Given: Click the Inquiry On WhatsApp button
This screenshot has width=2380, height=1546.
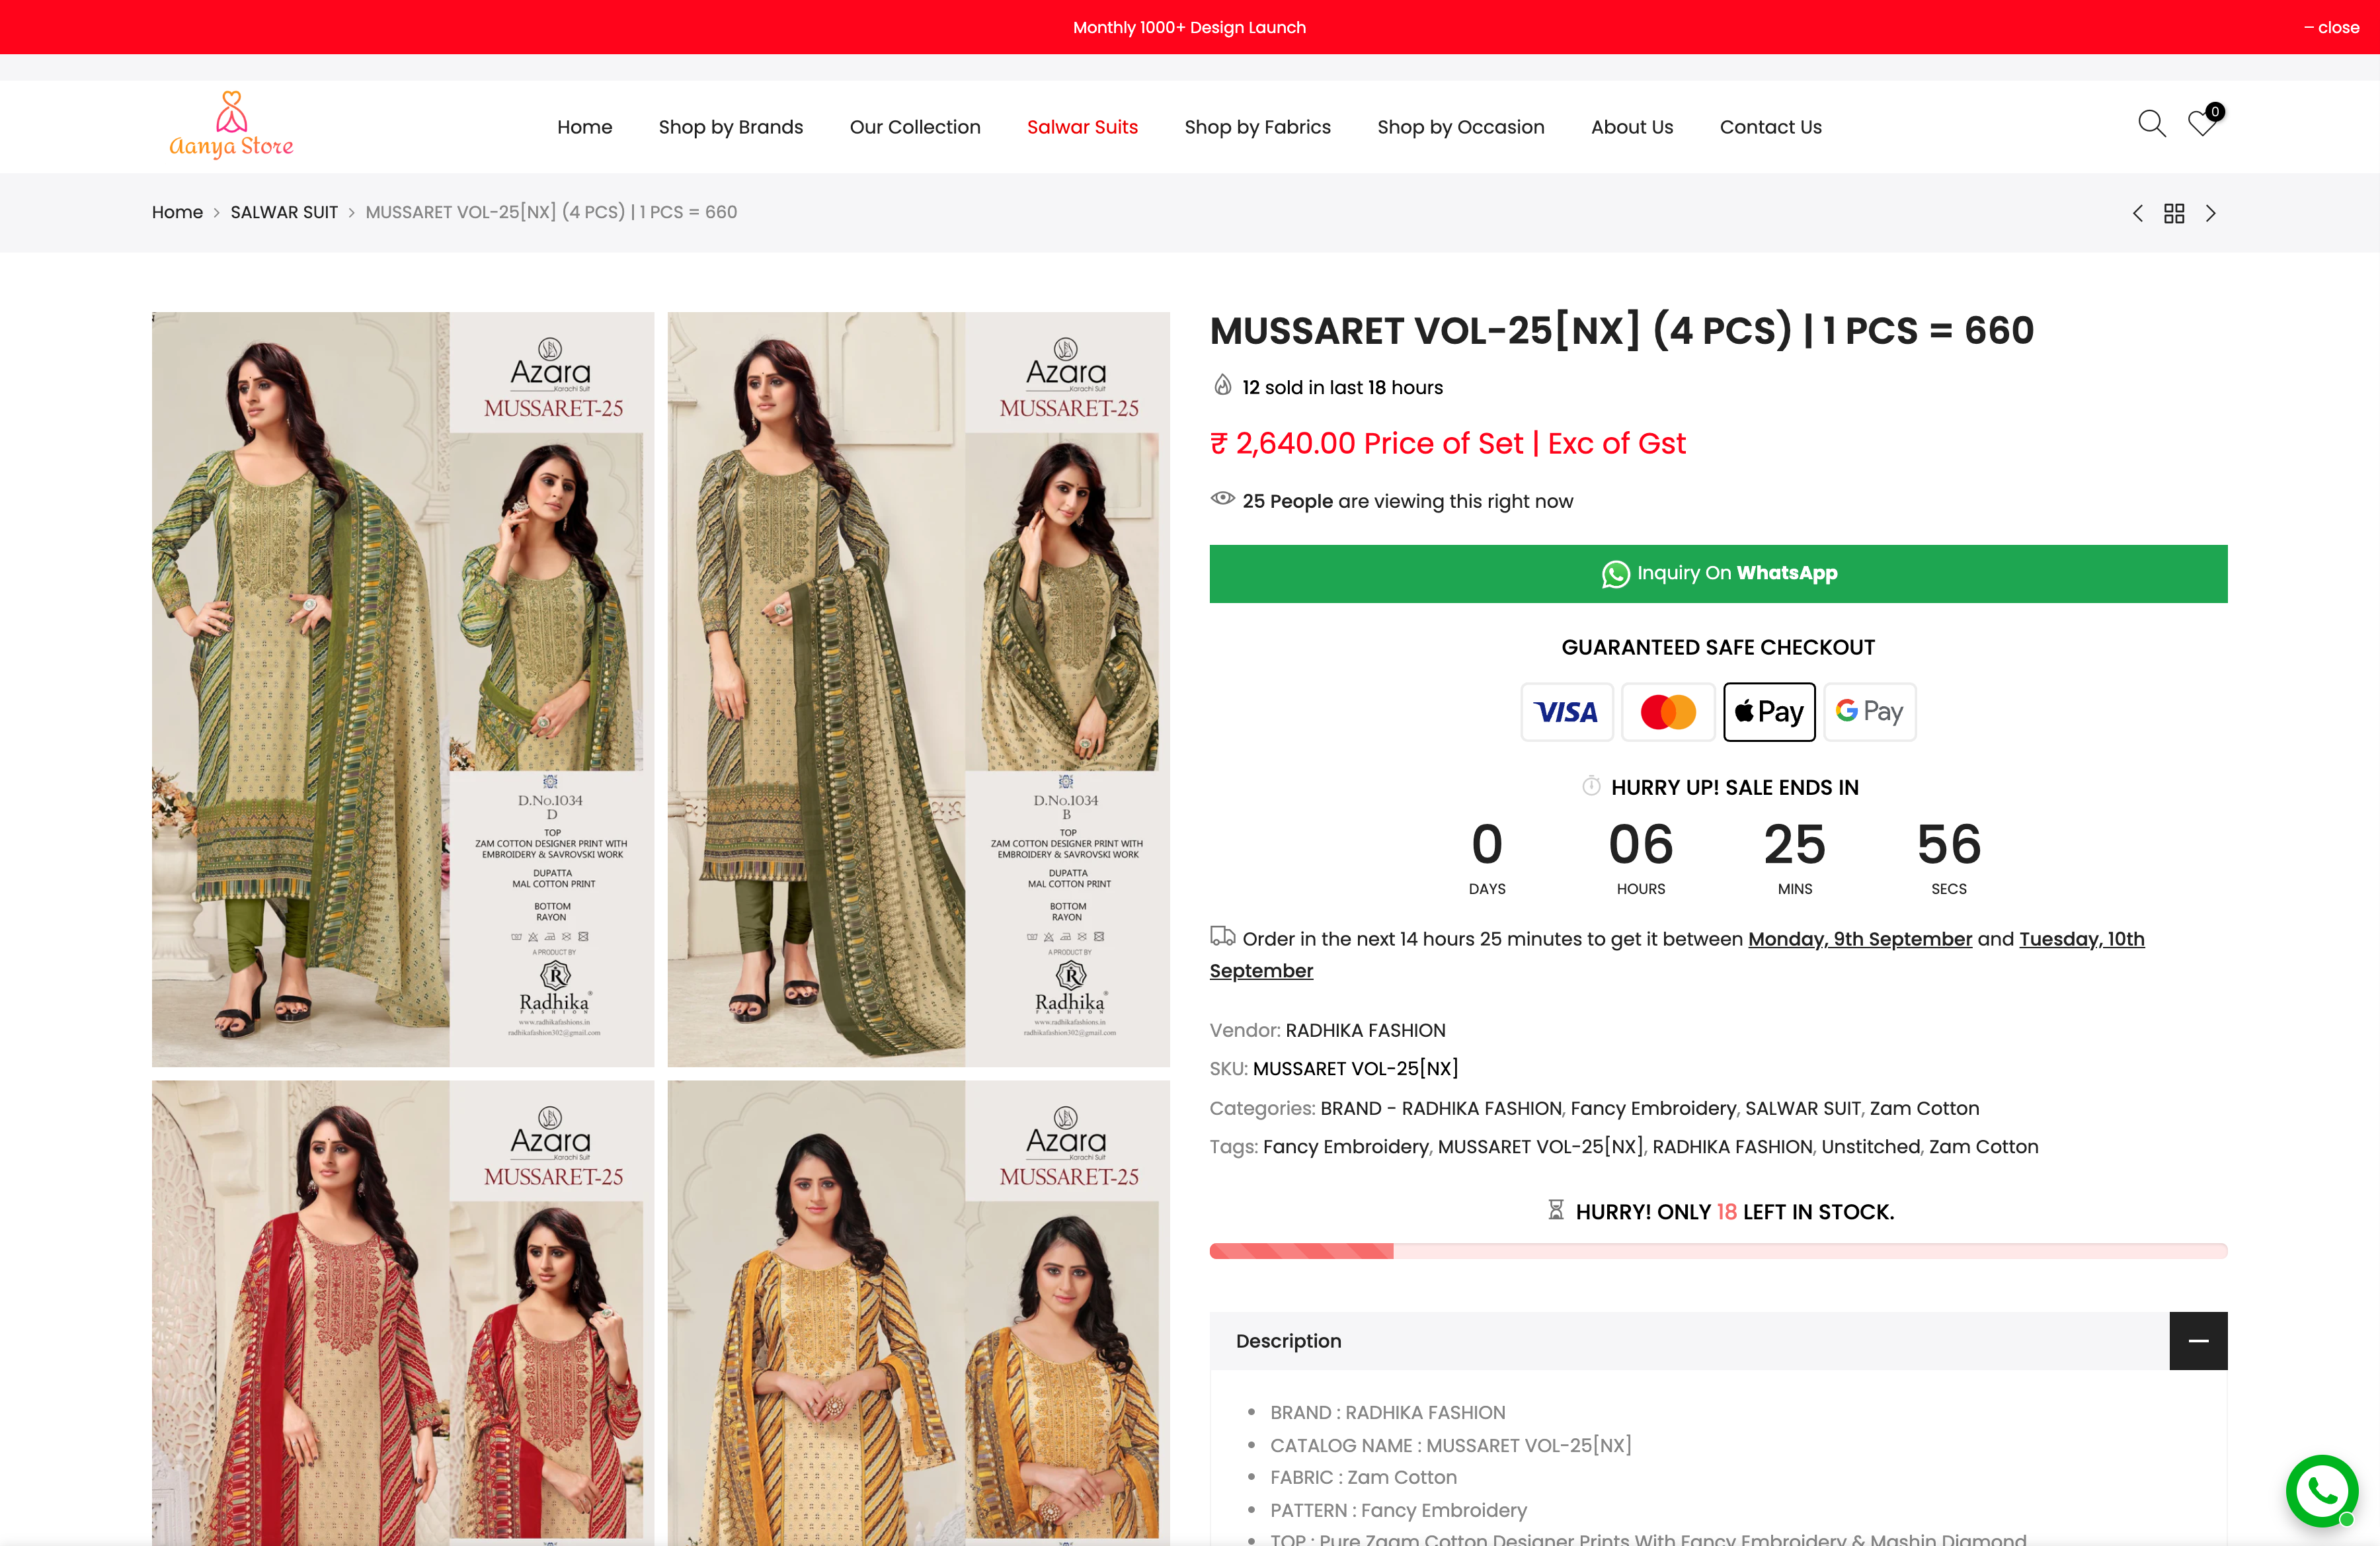Looking at the screenshot, I should (1718, 573).
